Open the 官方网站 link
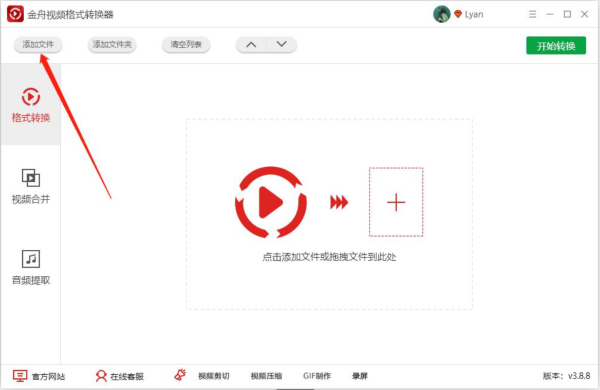This screenshot has width=600, height=390. point(39,376)
